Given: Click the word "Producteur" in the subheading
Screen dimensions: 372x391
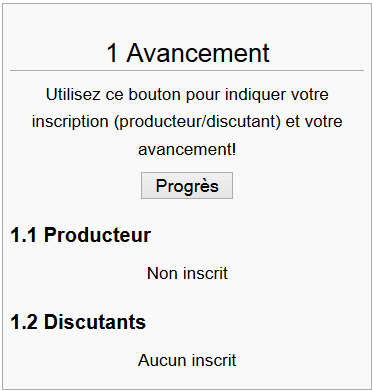Looking at the screenshot, I should [97, 235].
